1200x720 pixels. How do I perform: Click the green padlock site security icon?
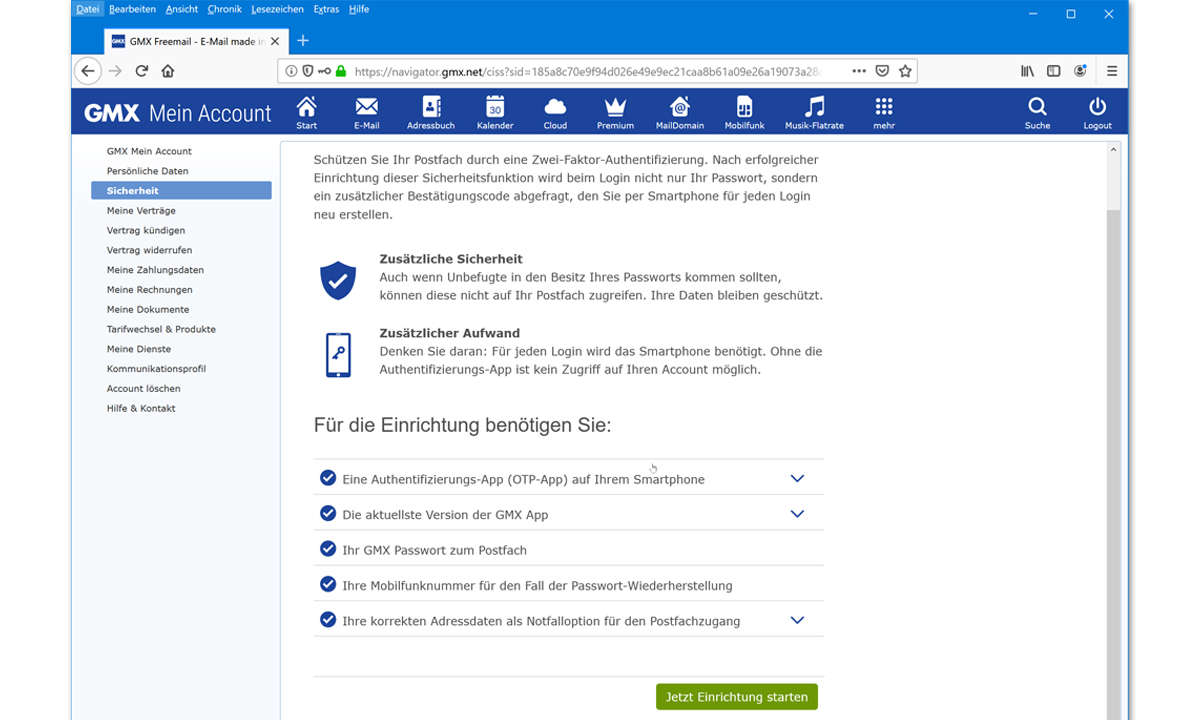click(340, 71)
